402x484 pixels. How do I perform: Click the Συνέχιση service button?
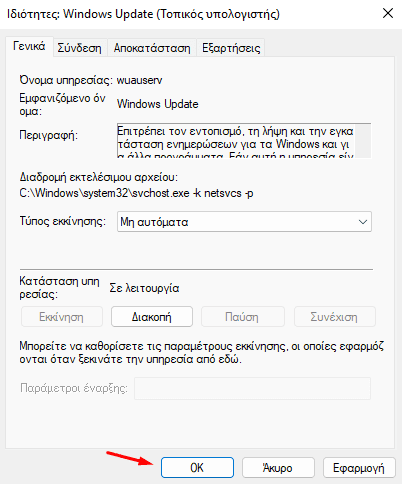coord(334,317)
